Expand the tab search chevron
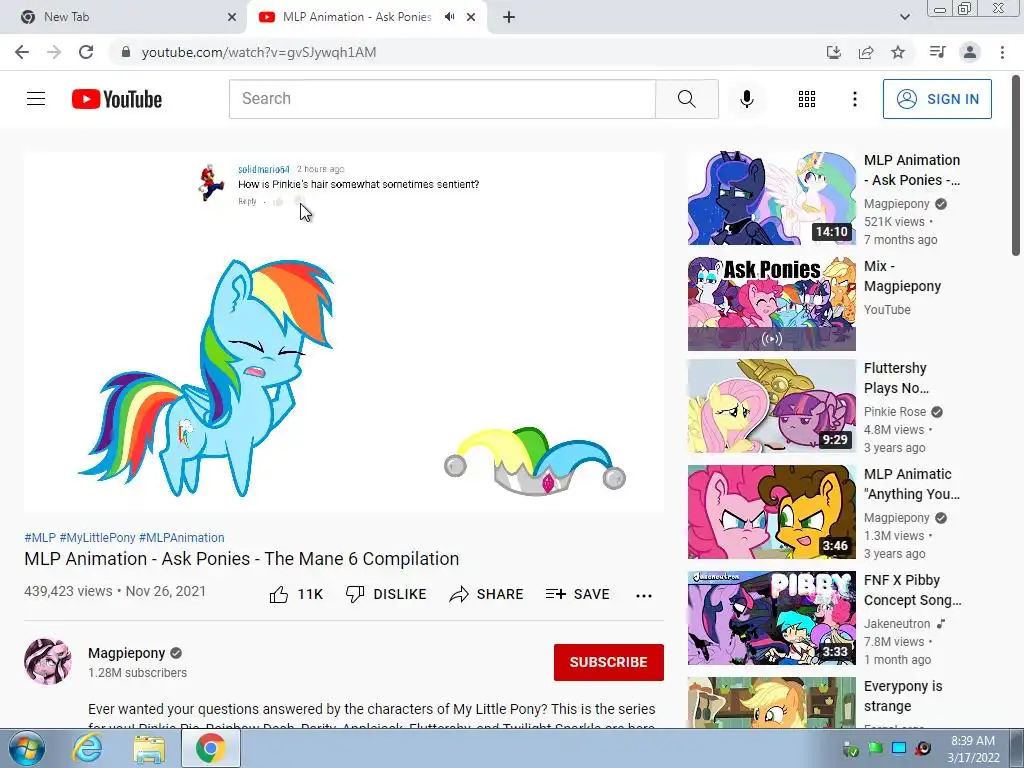 pyautogui.click(x=904, y=17)
